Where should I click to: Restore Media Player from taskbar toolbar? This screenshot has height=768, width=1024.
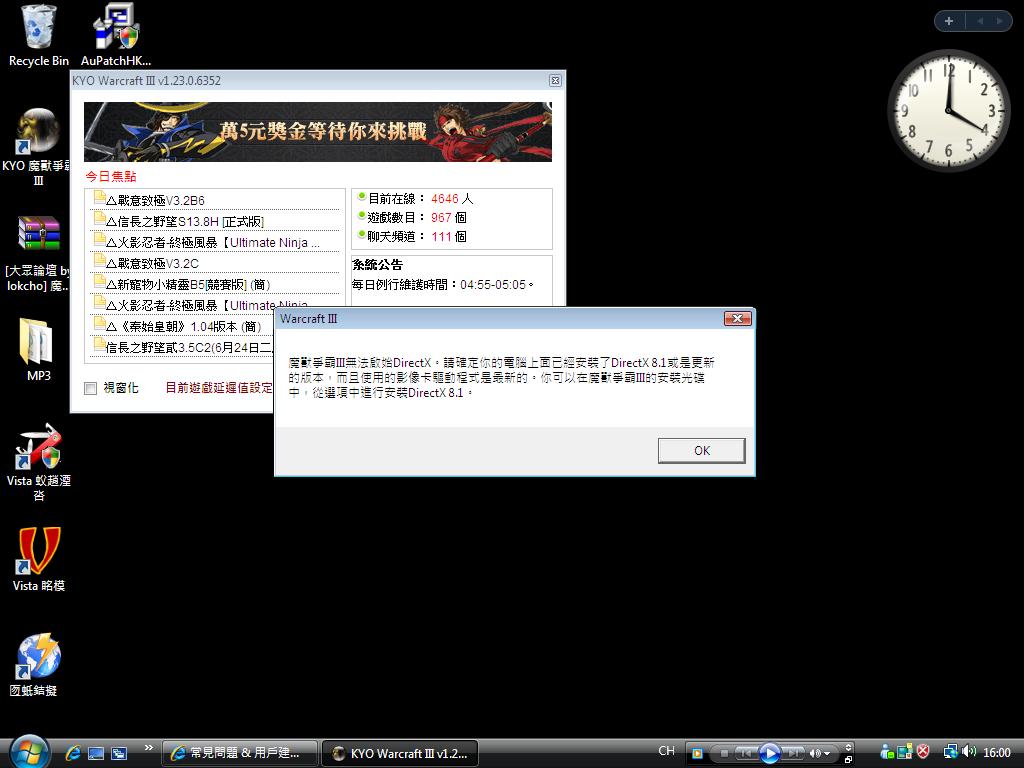tap(848, 760)
